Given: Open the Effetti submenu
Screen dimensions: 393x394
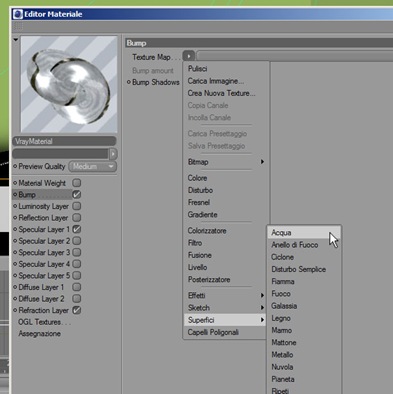Looking at the screenshot, I should 225,296.
